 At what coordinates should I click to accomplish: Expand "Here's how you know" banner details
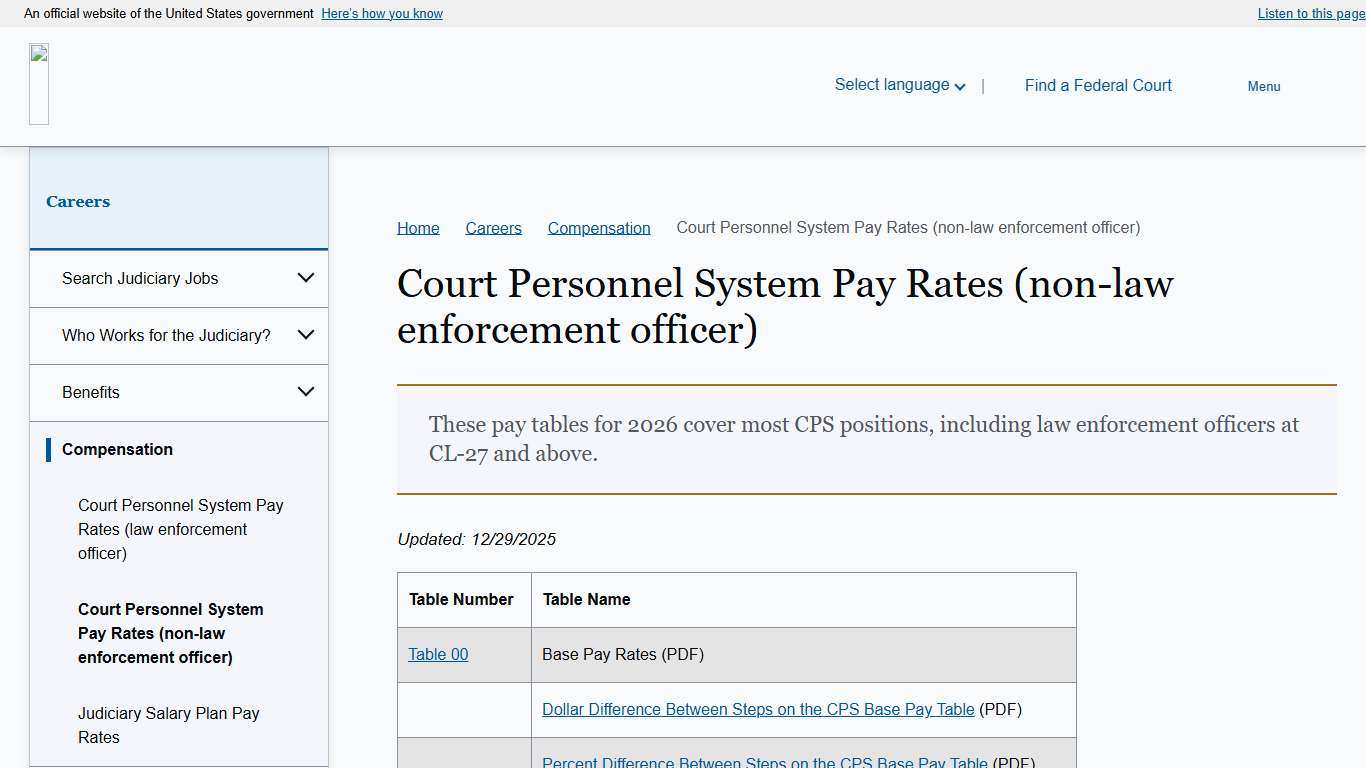point(381,13)
